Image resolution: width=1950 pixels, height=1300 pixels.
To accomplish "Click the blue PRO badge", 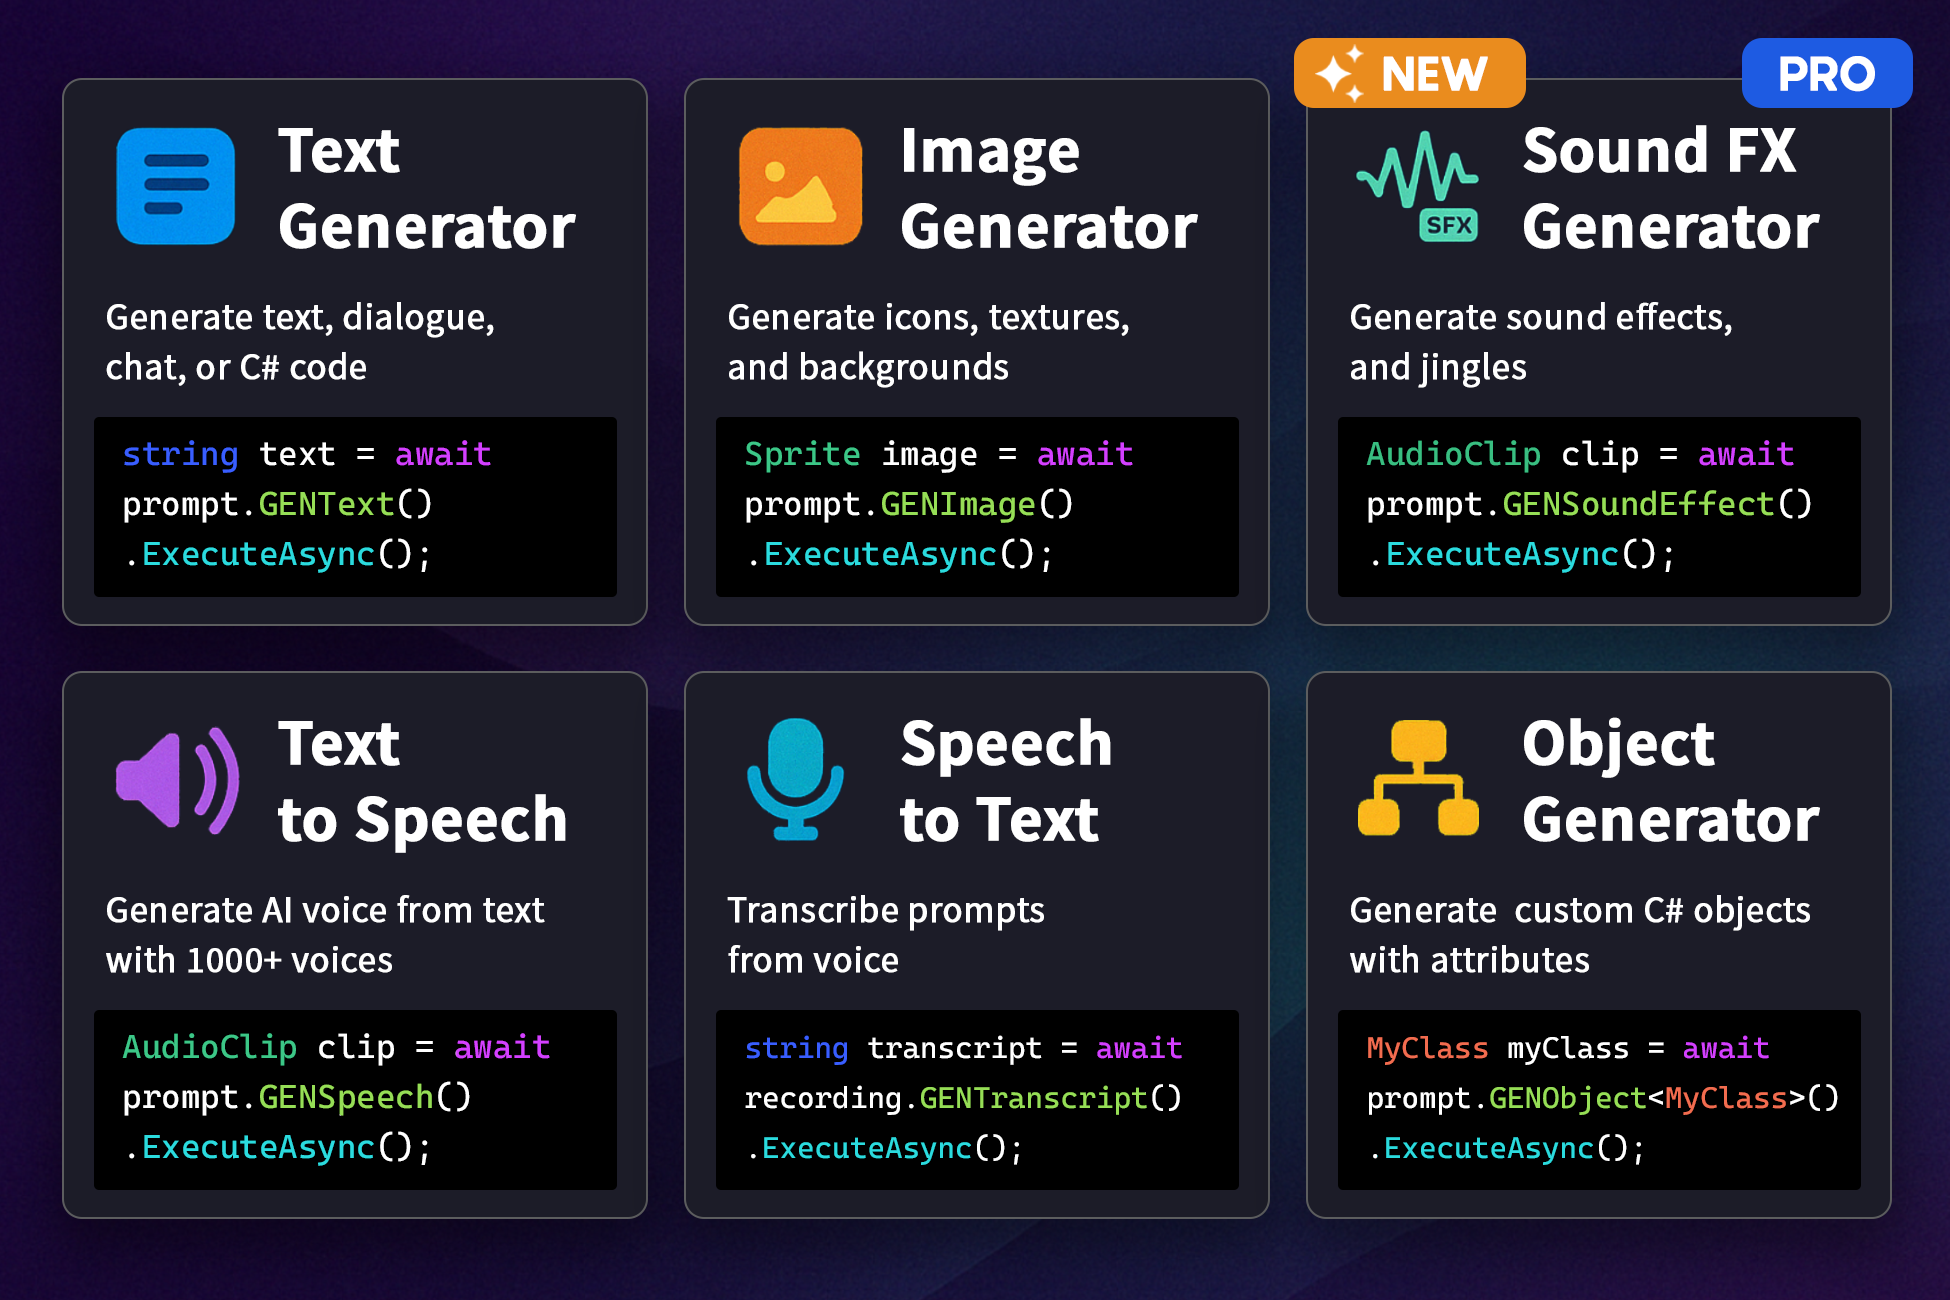I will pos(1826,74).
